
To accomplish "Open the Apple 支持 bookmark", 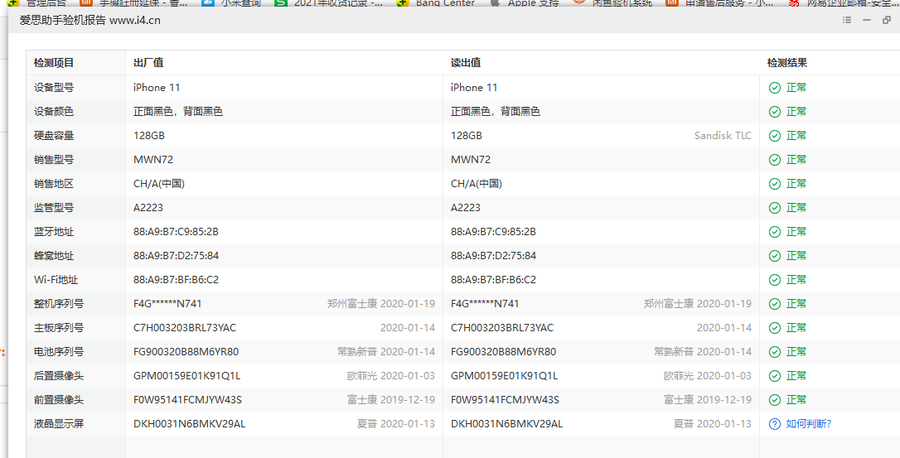I will point(534,4).
